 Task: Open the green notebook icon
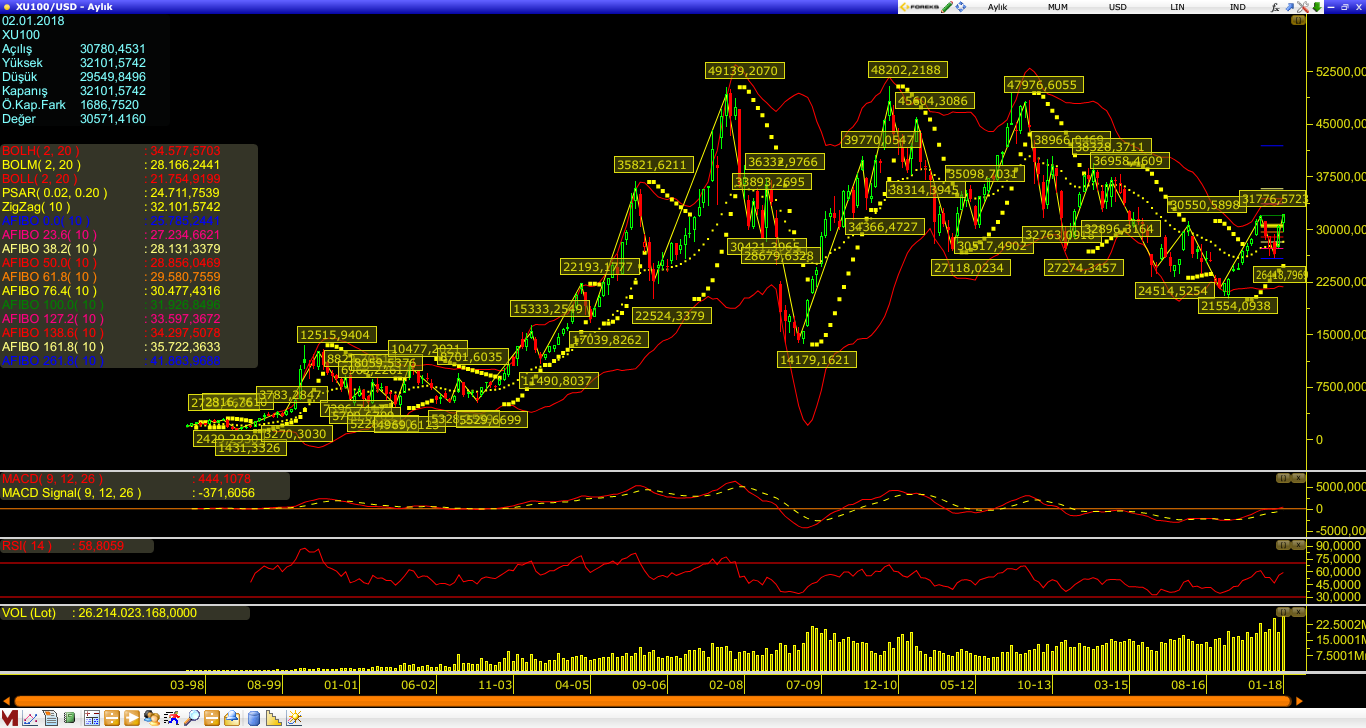click(x=69, y=718)
